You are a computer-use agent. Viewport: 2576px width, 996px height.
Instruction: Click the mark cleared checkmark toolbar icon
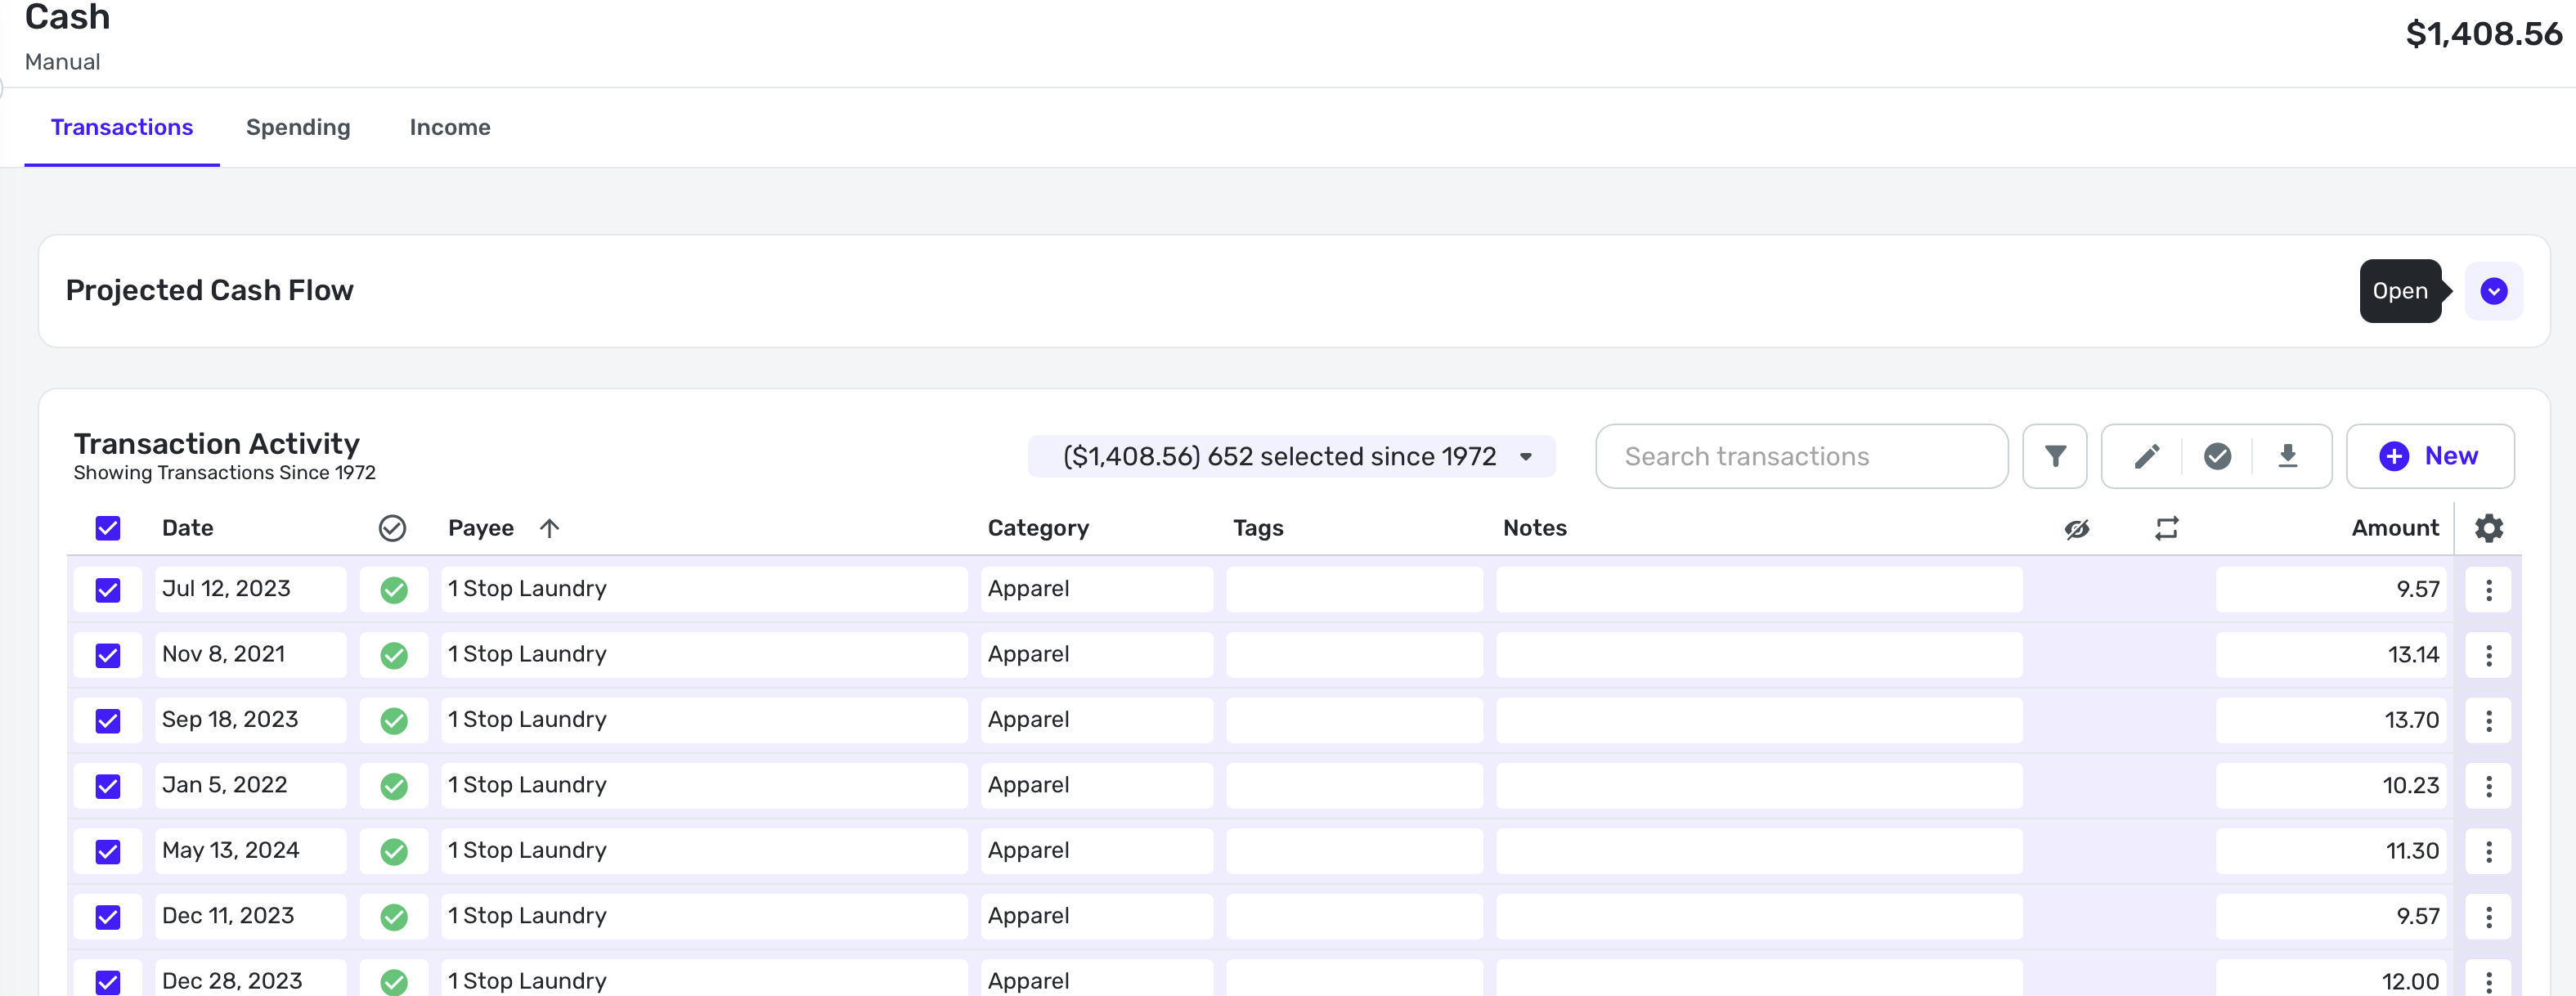point(2217,456)
